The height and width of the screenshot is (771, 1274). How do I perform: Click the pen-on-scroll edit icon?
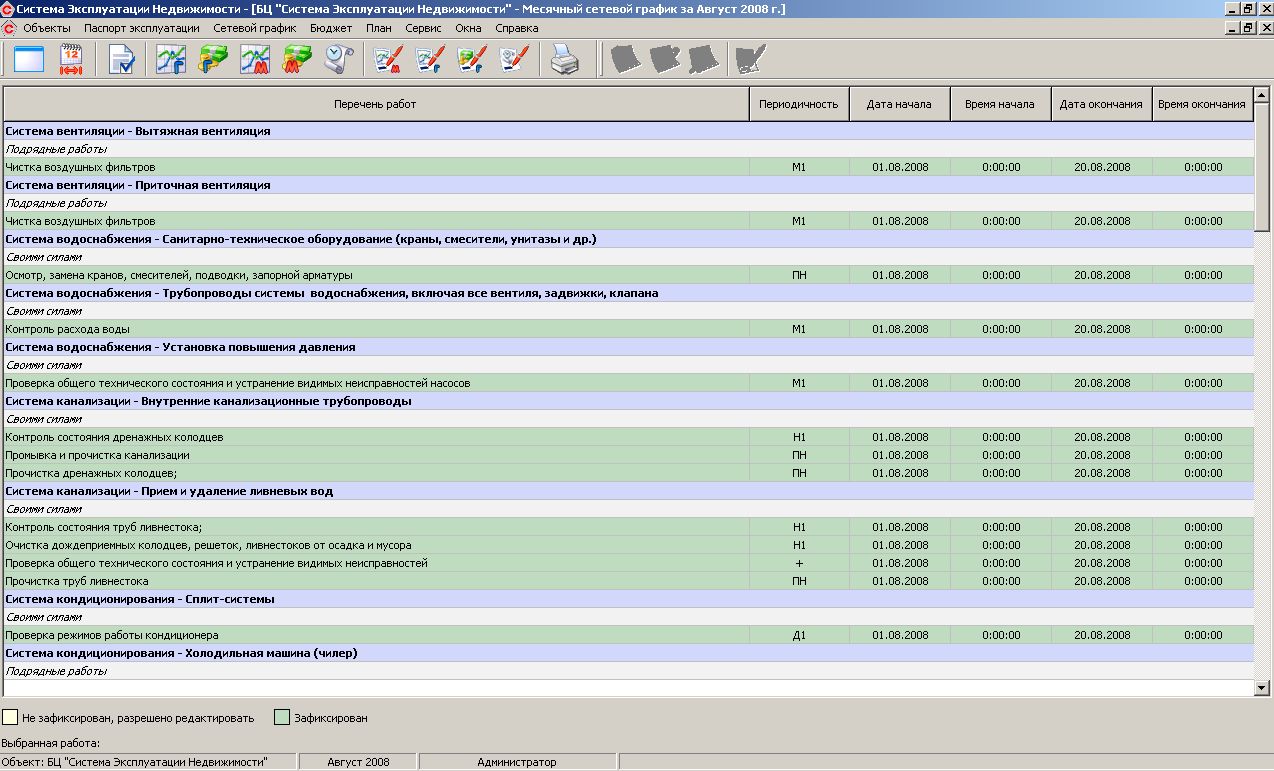[x=513, y=60]
